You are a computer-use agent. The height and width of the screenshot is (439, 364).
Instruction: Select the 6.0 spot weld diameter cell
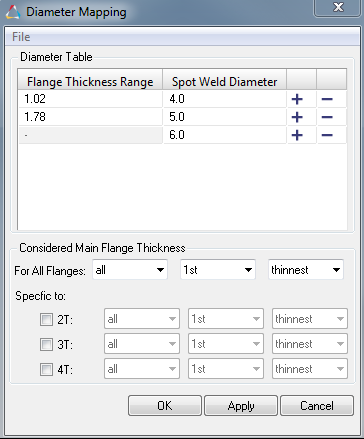point(225,135)
